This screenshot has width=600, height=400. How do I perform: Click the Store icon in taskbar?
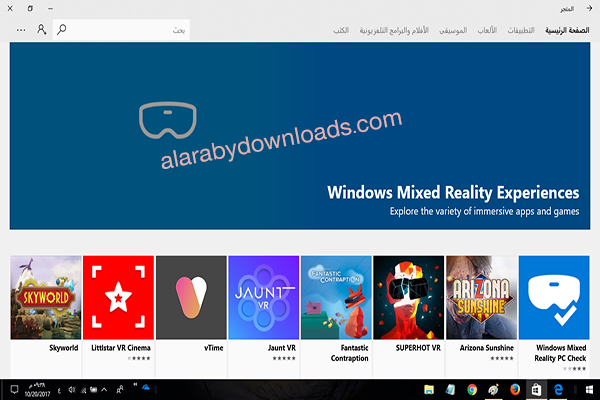point(536,390)
